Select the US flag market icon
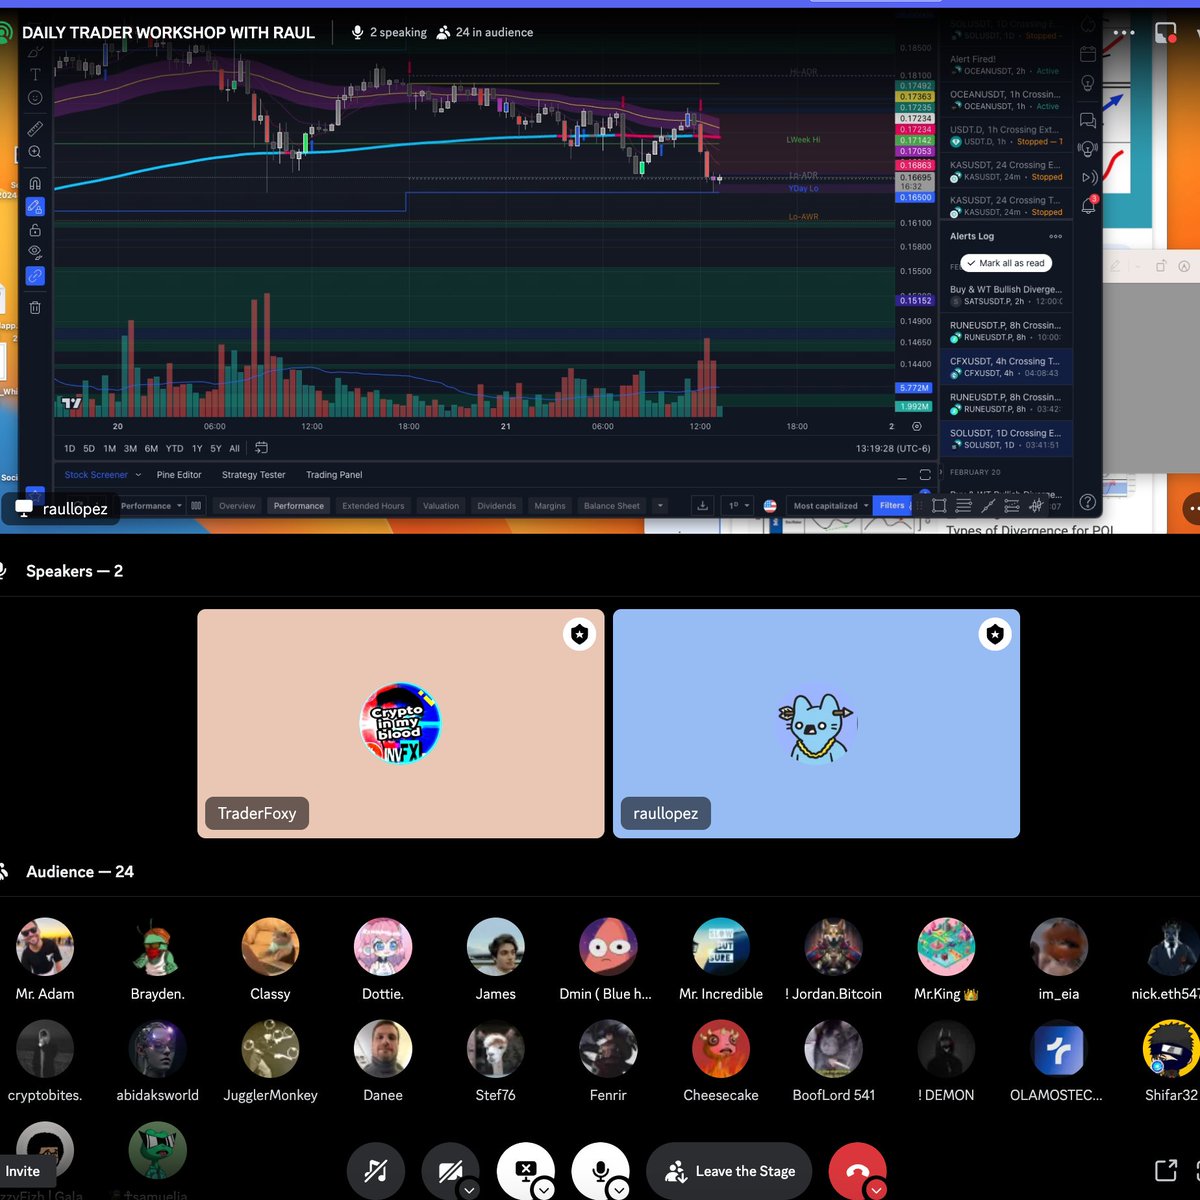 click(x=770, y=506)
